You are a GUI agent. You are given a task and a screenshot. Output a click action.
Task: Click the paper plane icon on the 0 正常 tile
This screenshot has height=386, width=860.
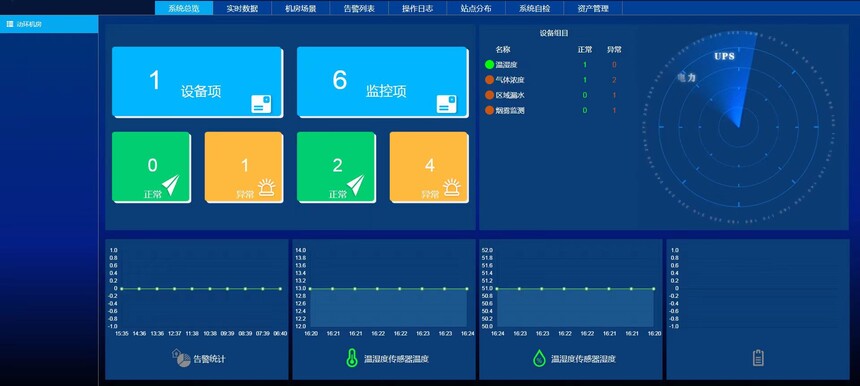tap(171, 185)
